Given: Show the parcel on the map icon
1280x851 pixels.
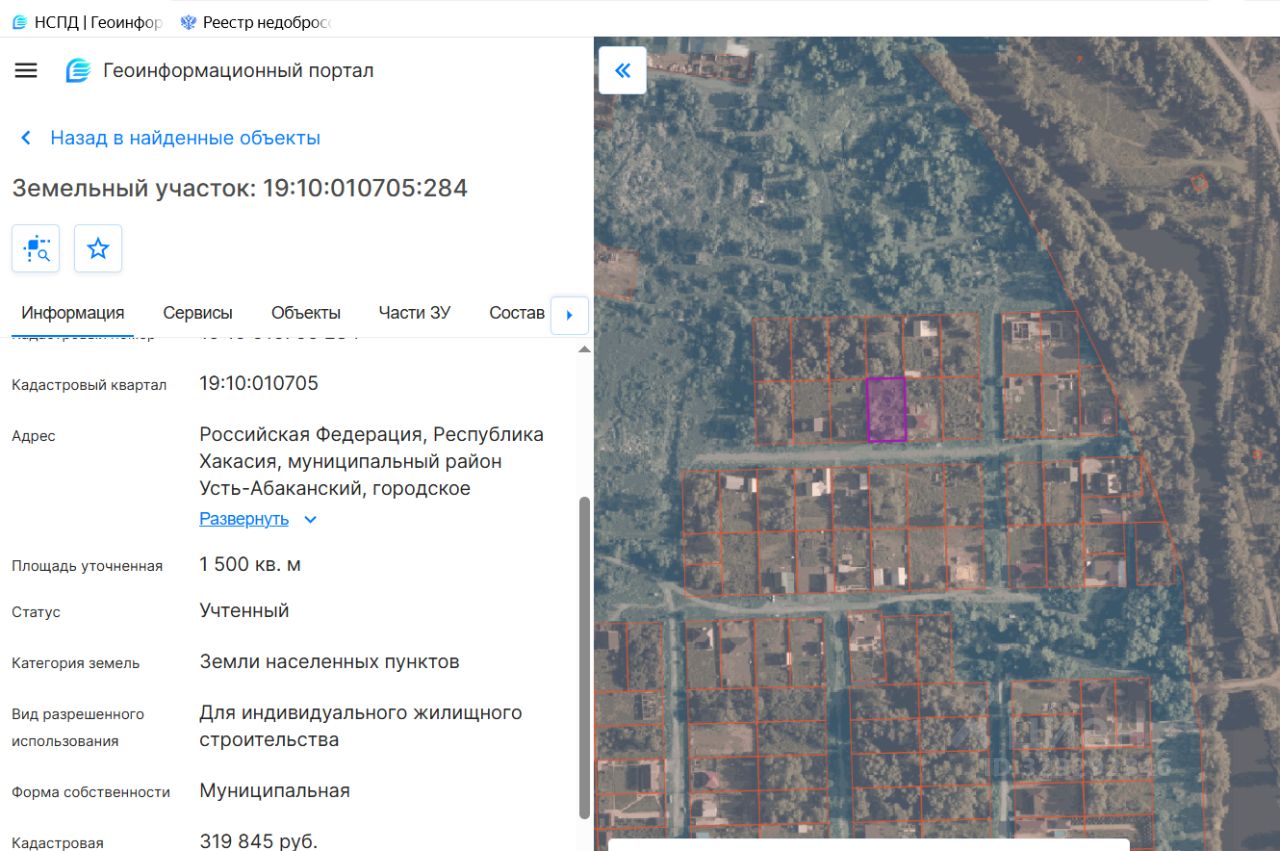Looking at the screenshot, I should (36, 248).
